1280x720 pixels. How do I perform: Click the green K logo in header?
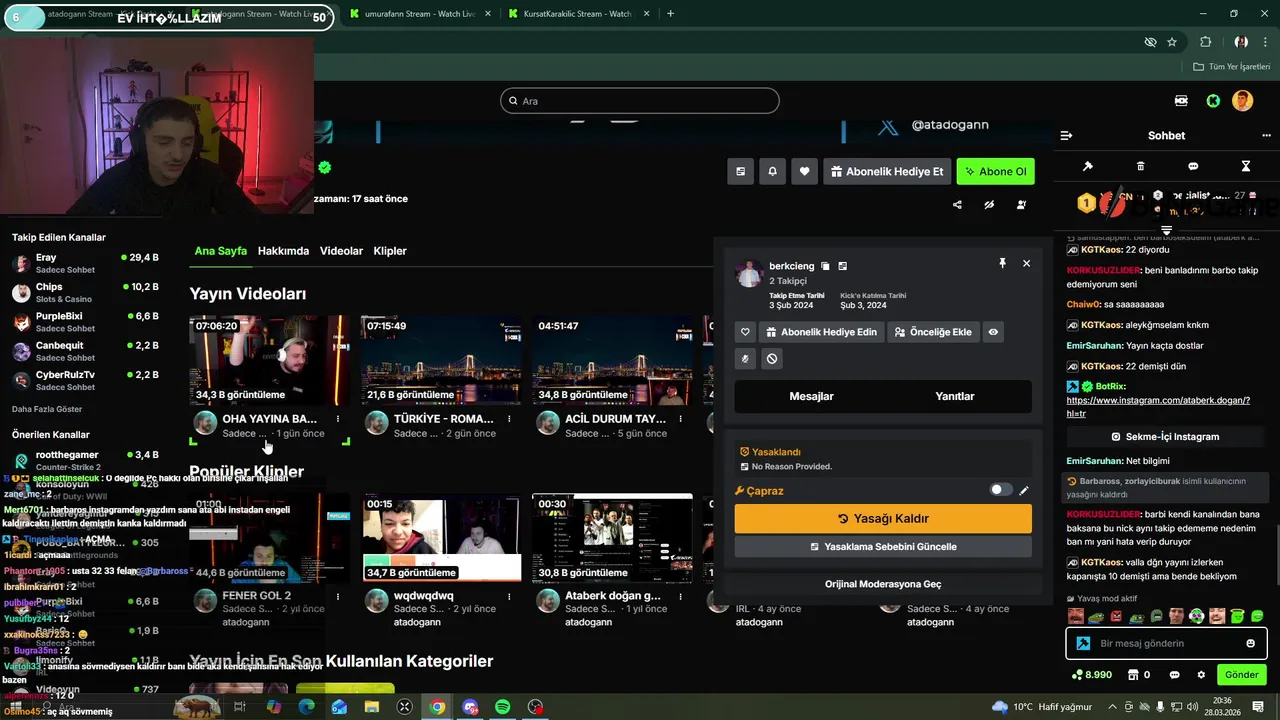1213,101
